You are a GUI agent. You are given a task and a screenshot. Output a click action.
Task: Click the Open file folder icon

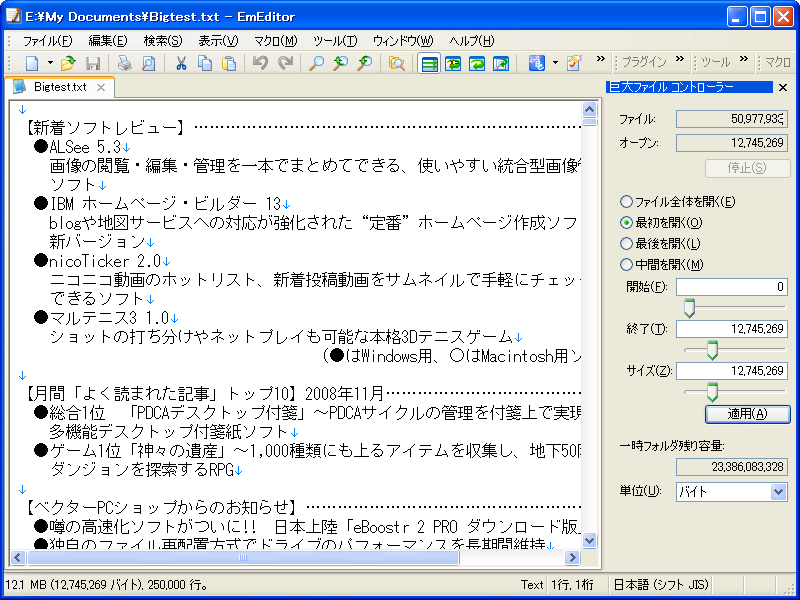point(68,63)
